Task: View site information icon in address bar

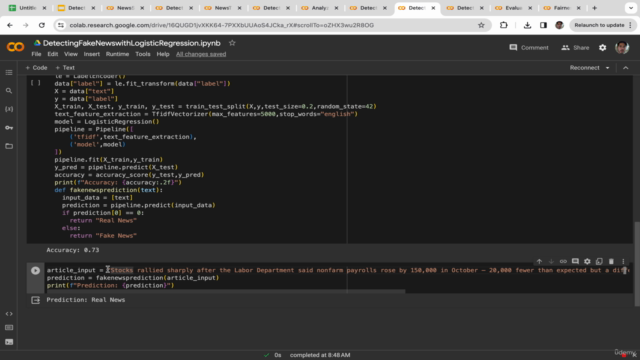Action: (61, 25)
